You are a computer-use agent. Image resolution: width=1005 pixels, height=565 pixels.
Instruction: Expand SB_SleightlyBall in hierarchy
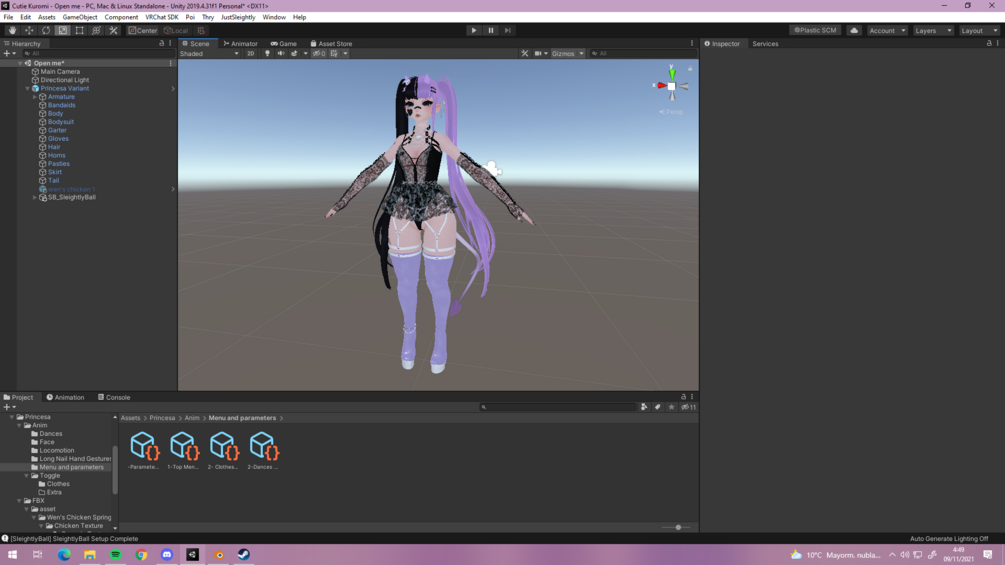click(x=35, y=197)
